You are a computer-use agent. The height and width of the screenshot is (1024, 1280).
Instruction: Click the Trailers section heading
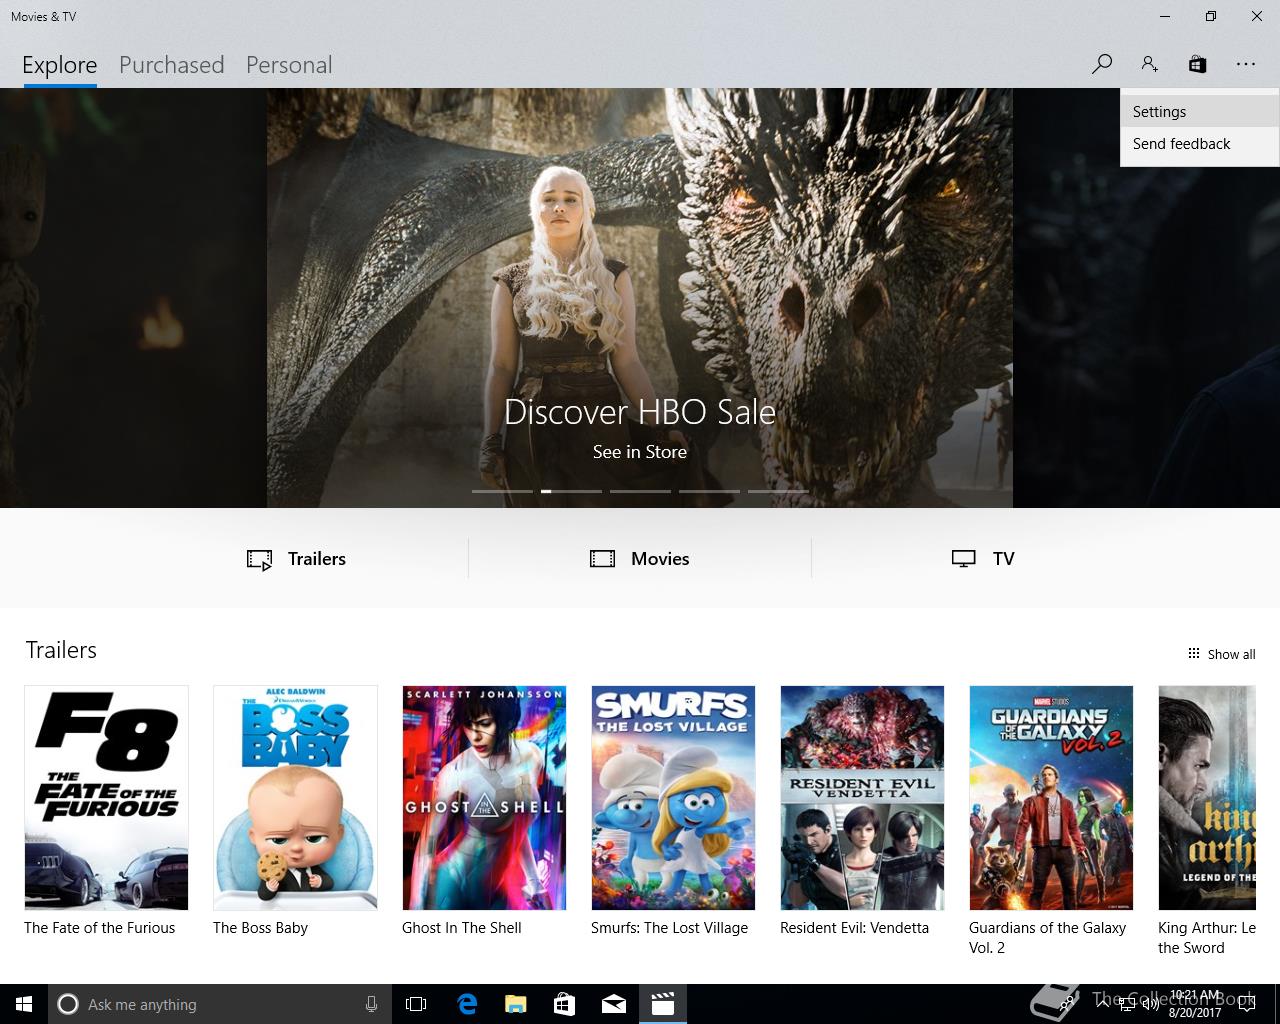click(61, 650)
